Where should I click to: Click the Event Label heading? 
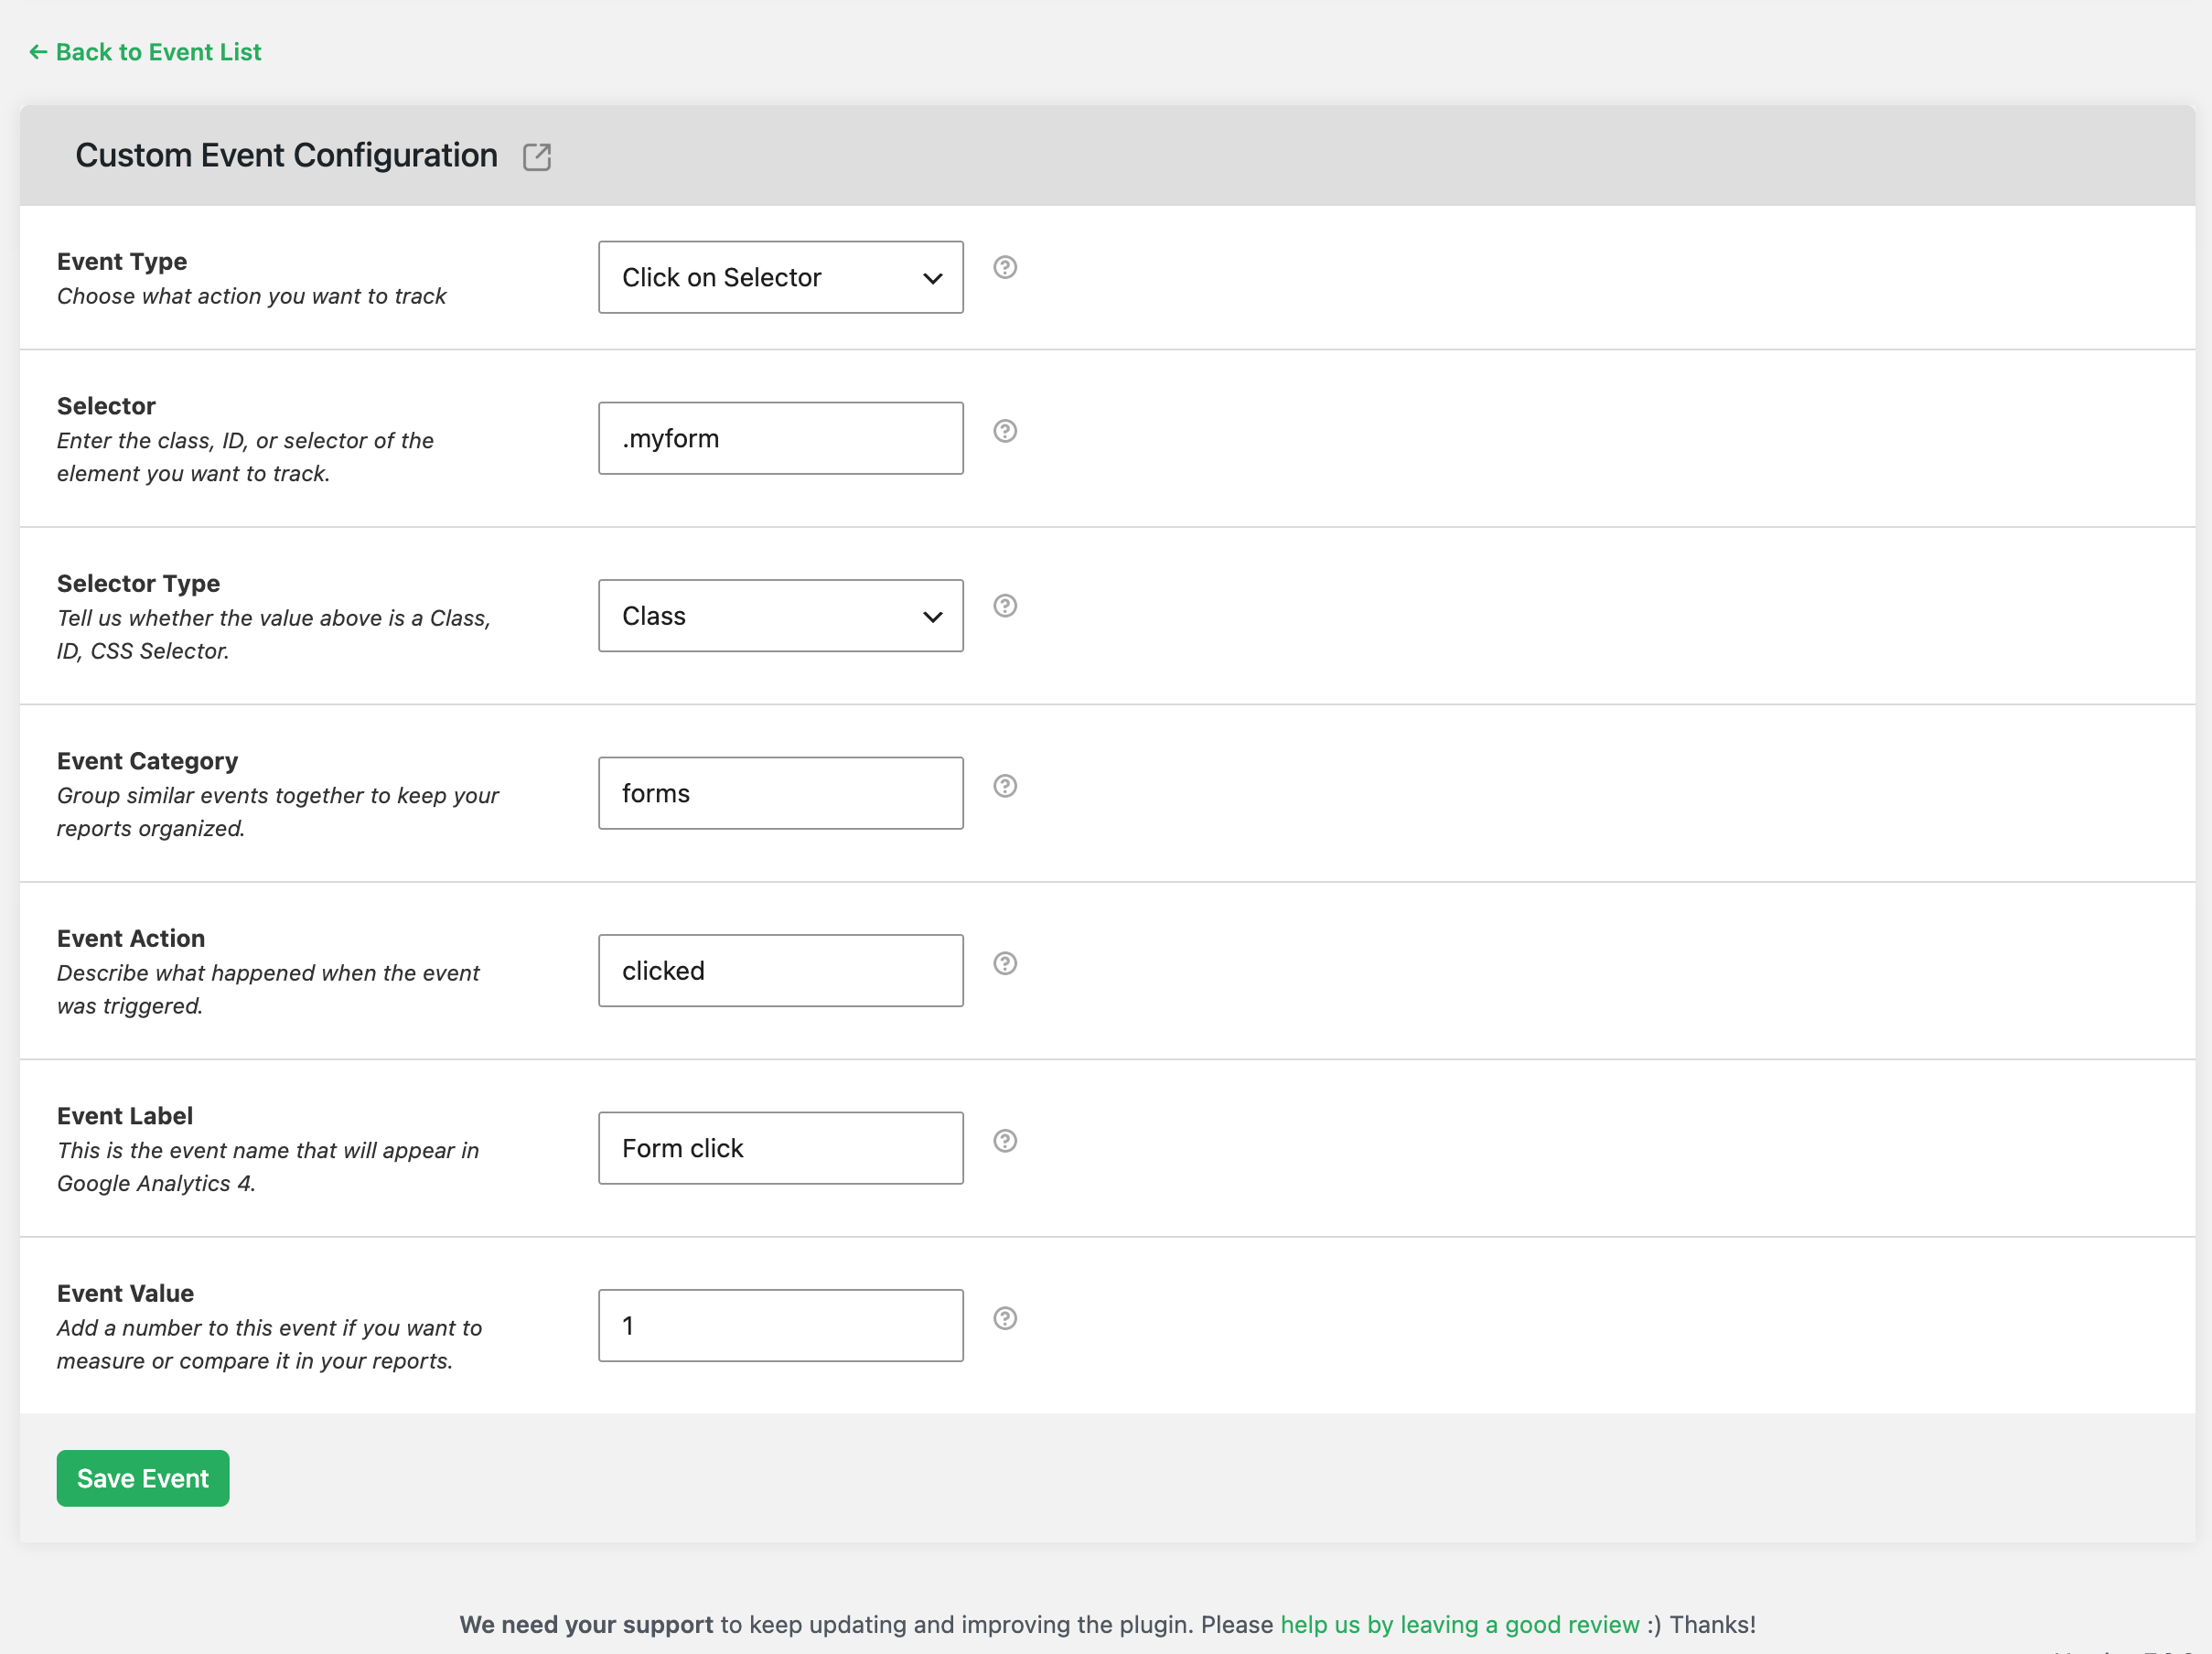click(x=125, y=1116)
